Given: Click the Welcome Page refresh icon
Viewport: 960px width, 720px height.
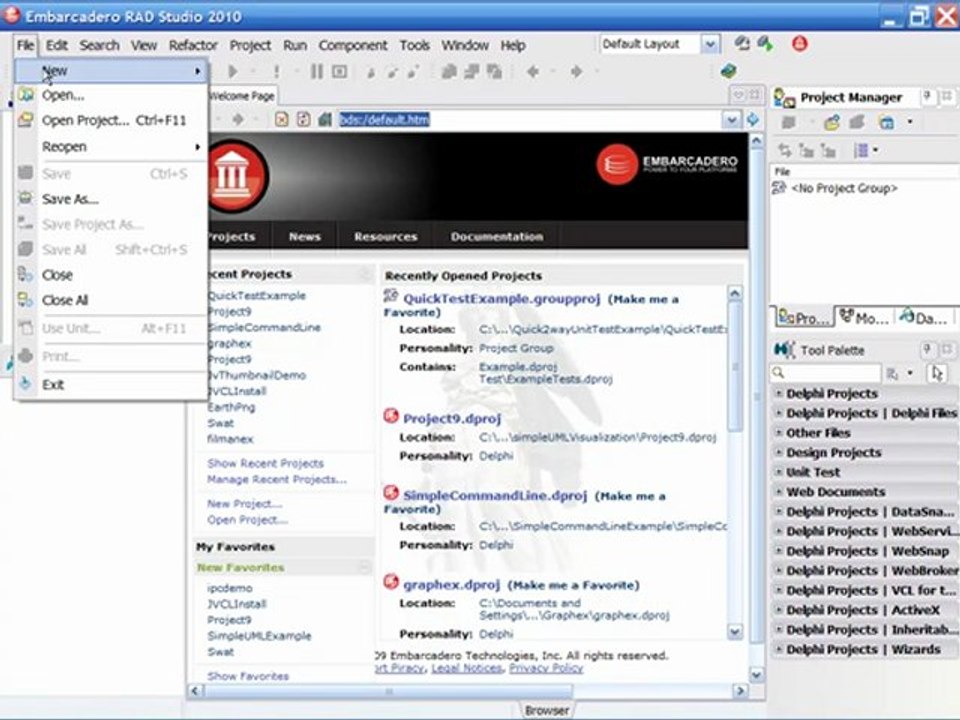Looking at the screenshot, I should 303,119.
